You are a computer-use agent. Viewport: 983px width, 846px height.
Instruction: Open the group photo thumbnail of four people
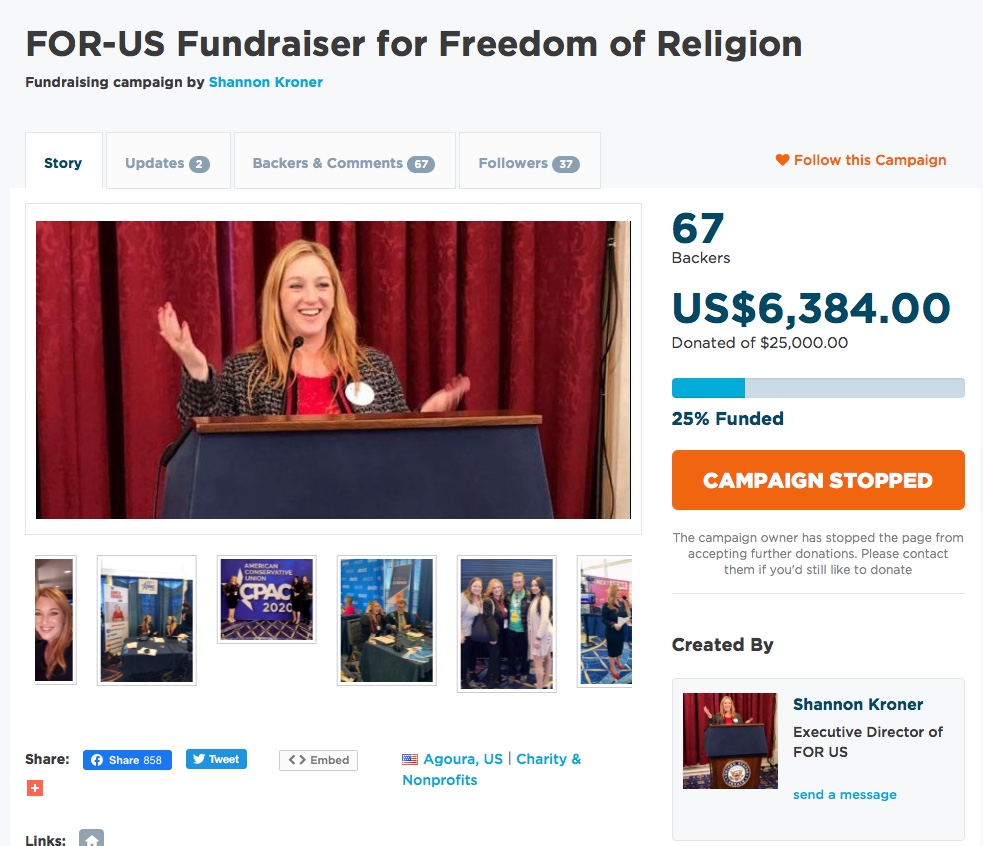click(x=507, y=624)
